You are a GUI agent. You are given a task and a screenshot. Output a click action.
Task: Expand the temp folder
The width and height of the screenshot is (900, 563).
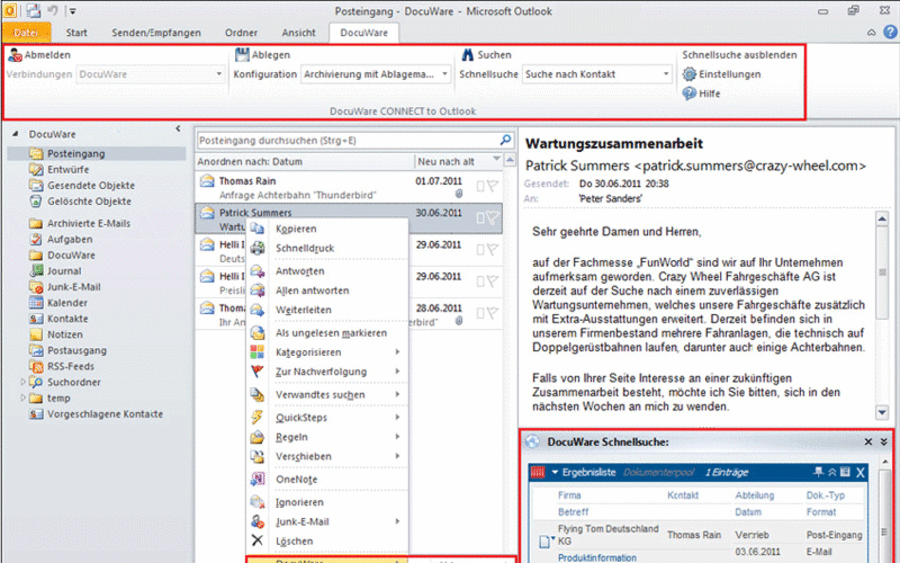pyautogui.click(x=23, y=397)
